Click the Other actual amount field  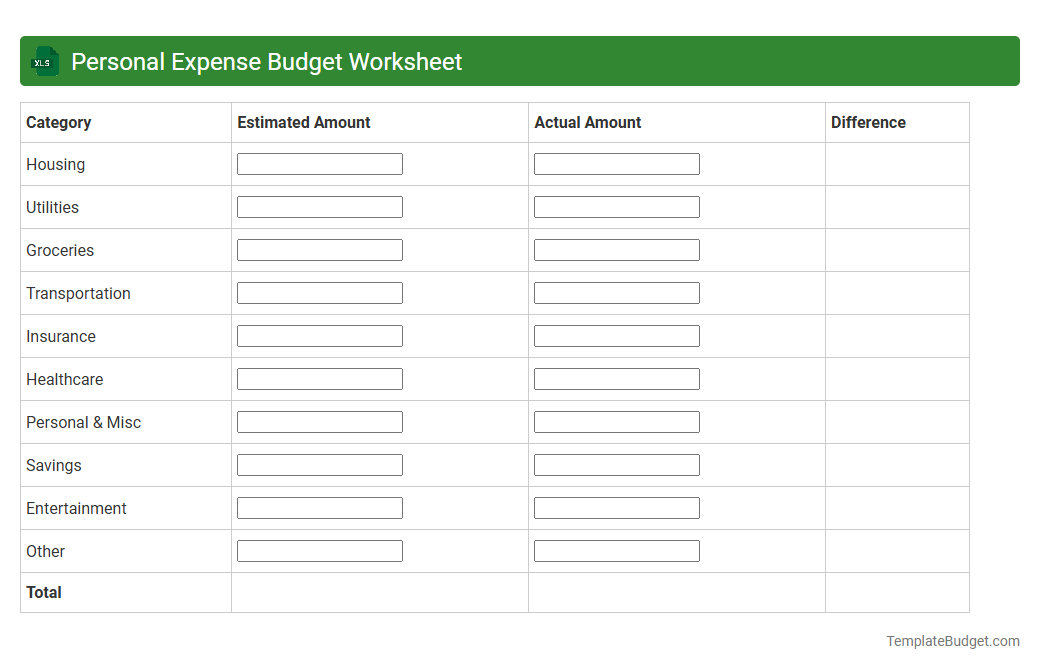point(616,550)
